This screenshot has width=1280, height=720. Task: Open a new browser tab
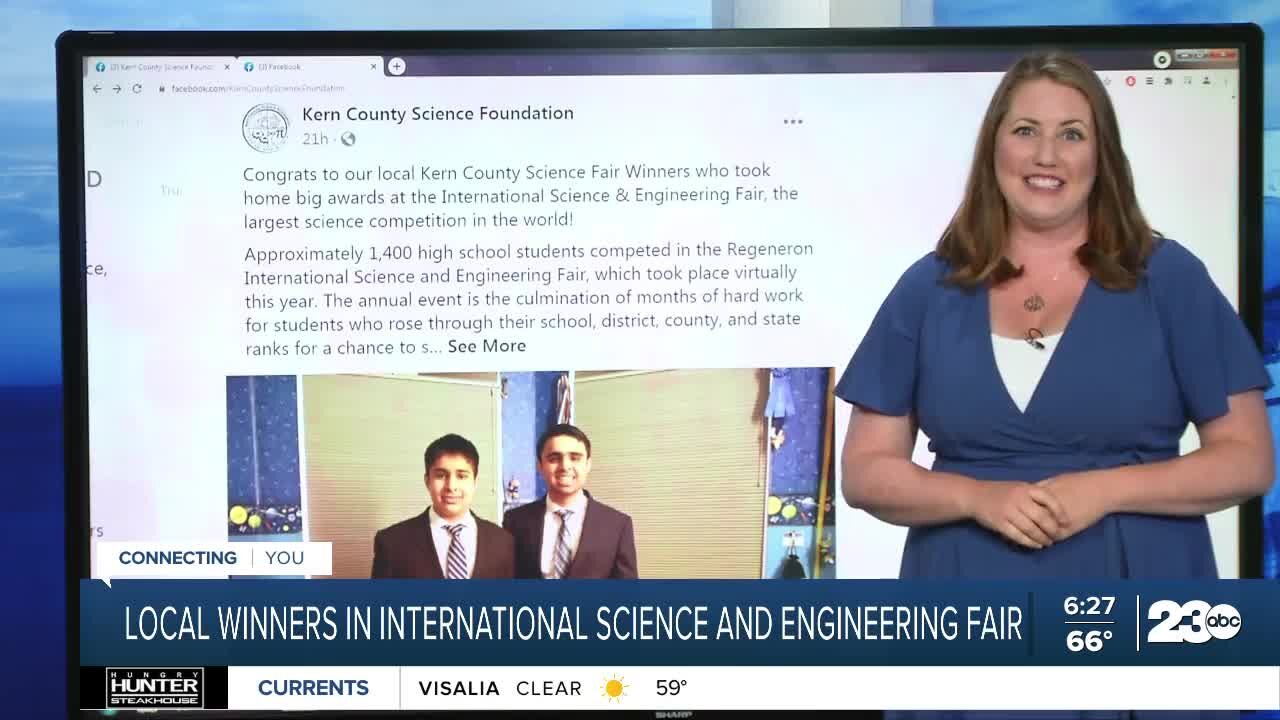pos(397,66)
